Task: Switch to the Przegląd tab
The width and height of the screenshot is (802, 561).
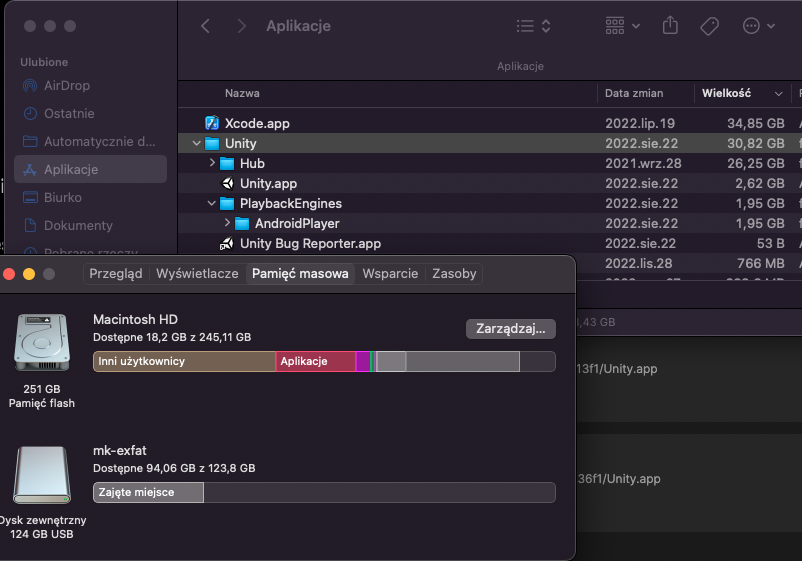Action: coord(116,274)
